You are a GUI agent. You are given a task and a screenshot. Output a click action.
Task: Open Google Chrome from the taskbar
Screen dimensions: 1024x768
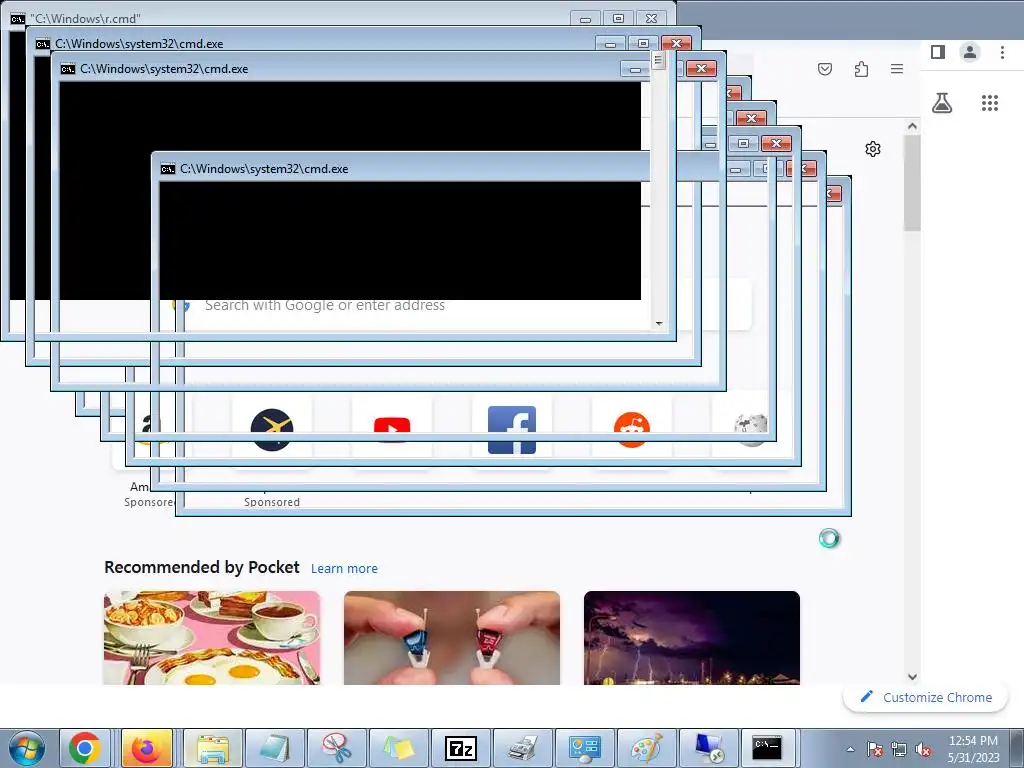tap(85, 748)
